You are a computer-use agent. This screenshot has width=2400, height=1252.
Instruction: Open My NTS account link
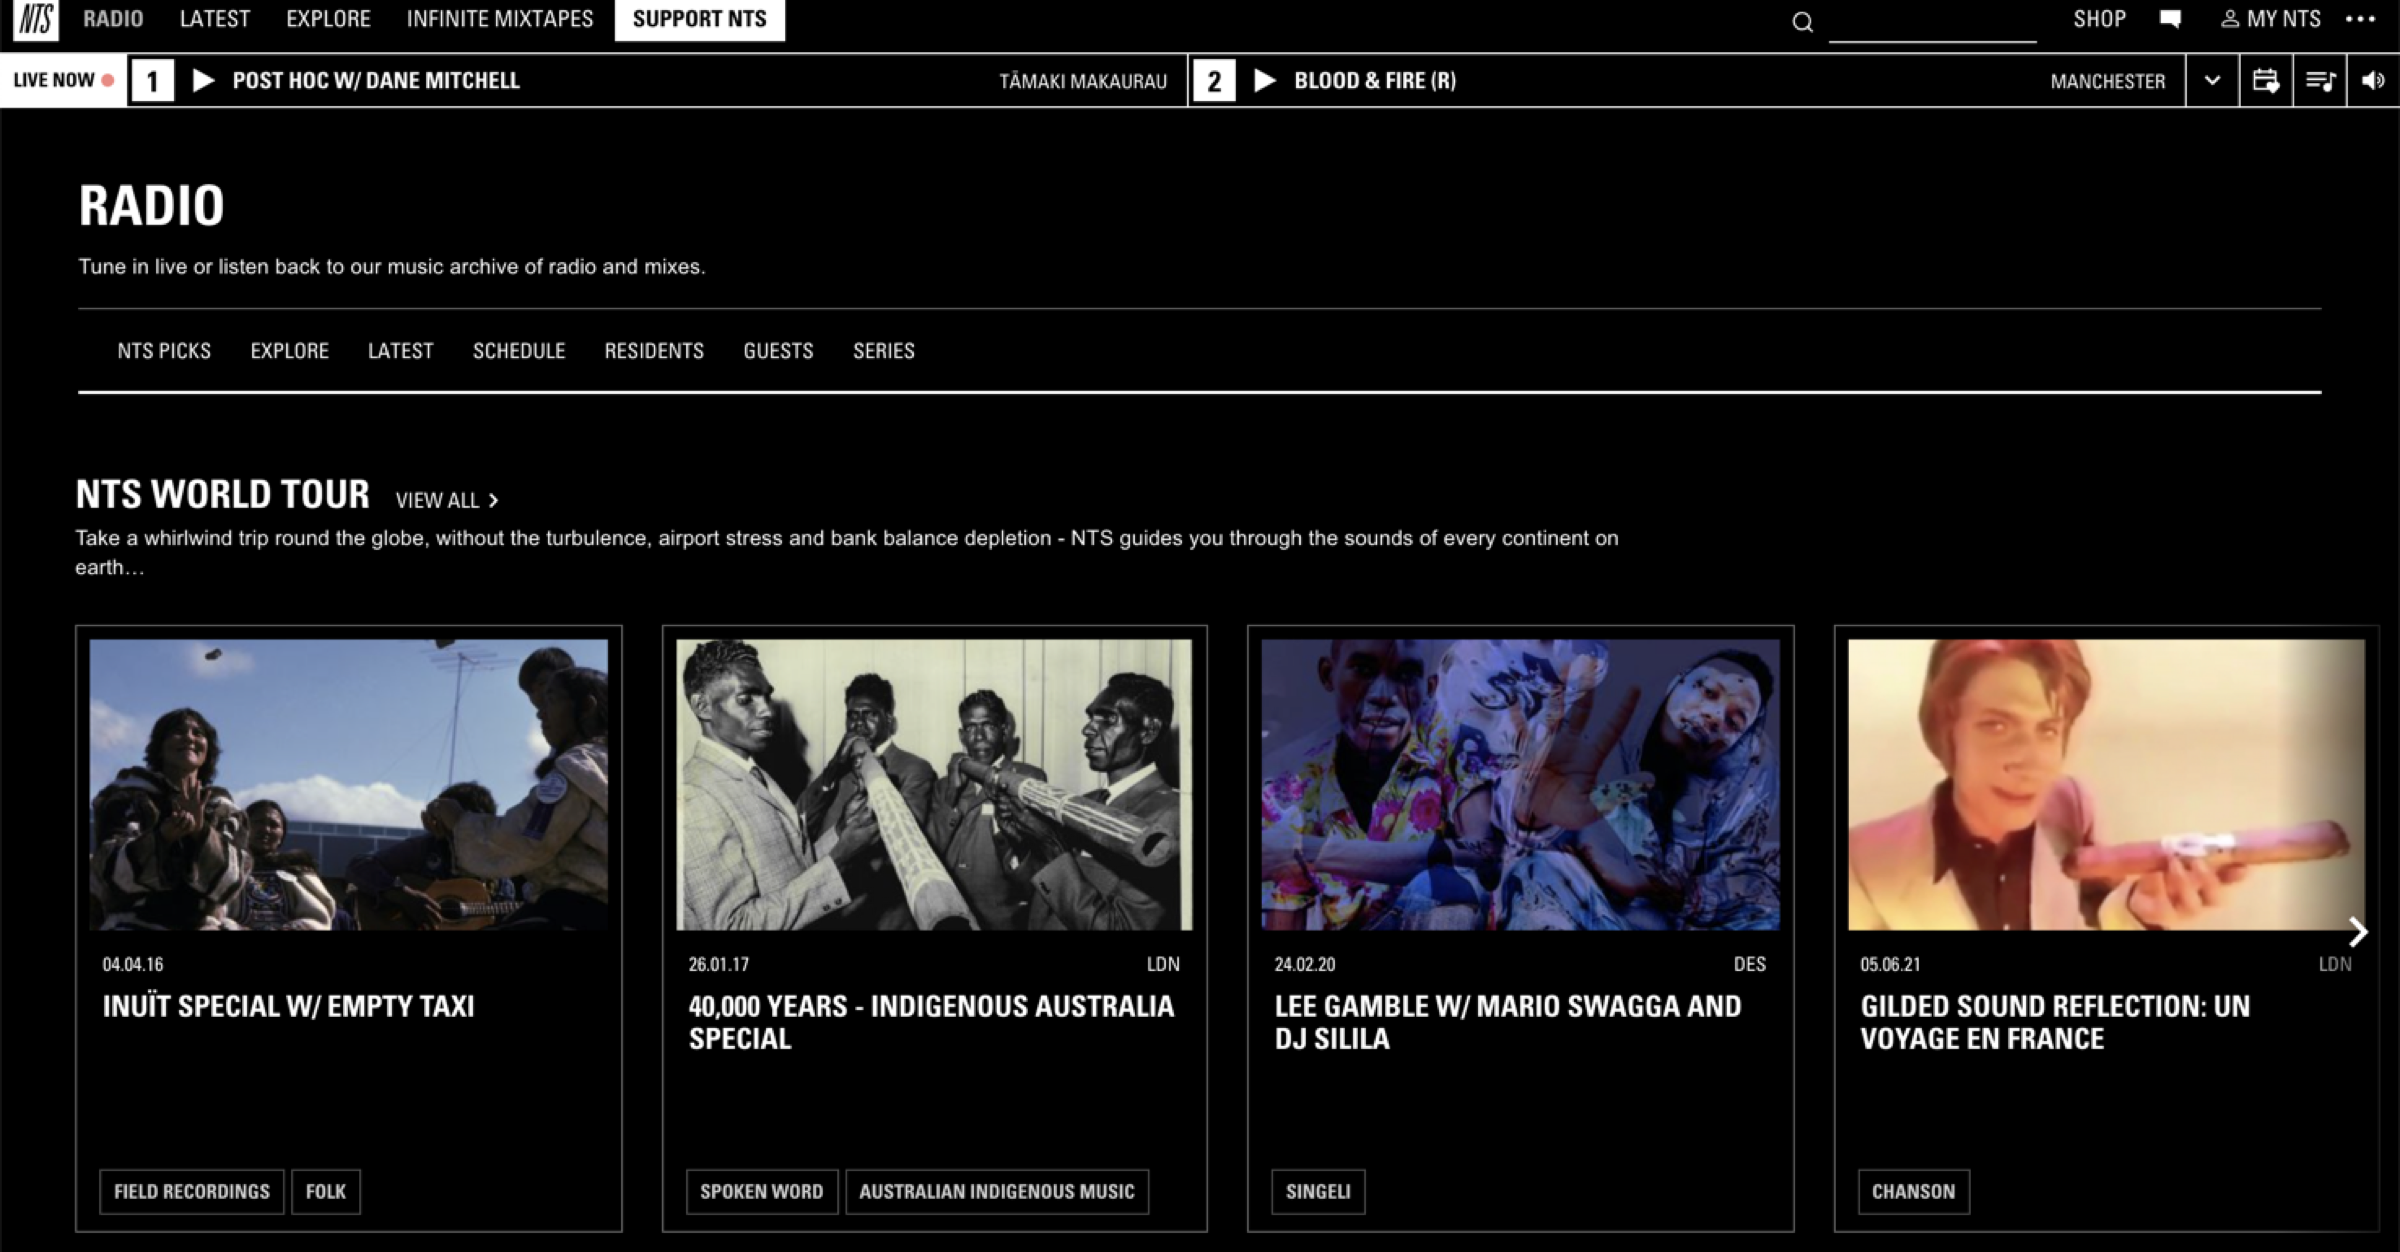click(2271, 19)
